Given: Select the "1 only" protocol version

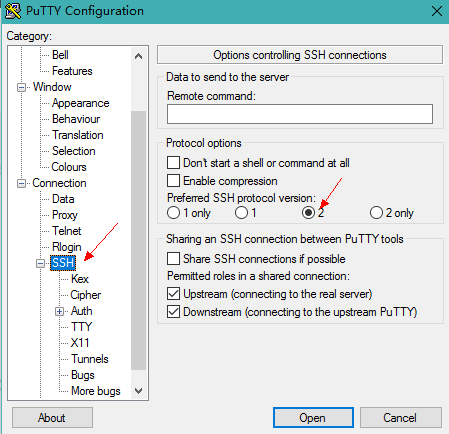Looking at the screenshot, I should (173, 213).
